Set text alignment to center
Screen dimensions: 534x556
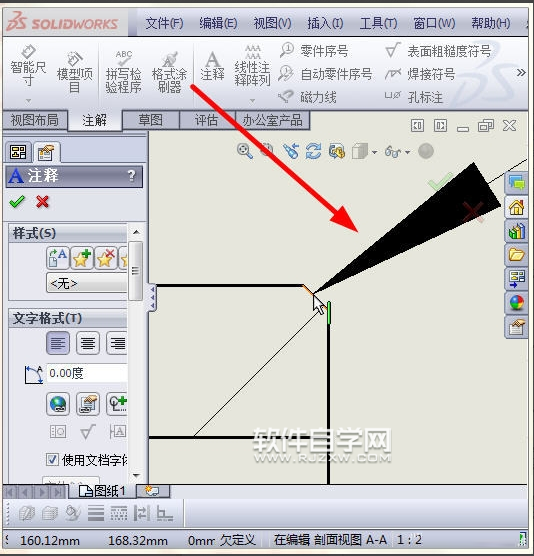coord(88,343)
